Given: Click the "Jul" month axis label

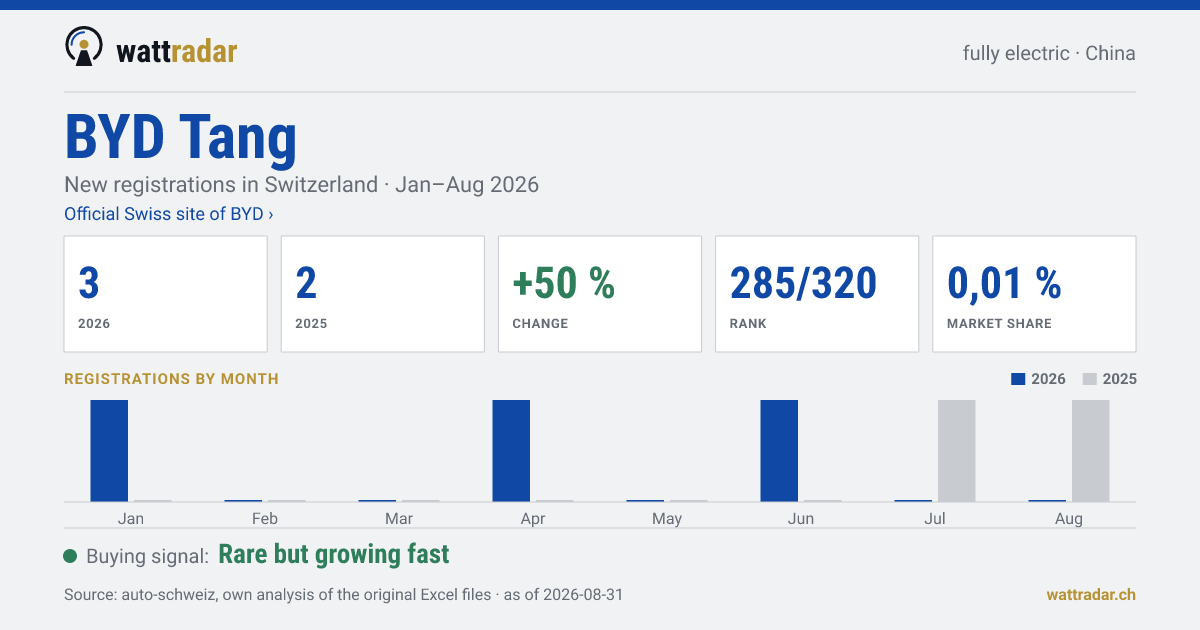Looking at the screenshot, I should (935, 518).
